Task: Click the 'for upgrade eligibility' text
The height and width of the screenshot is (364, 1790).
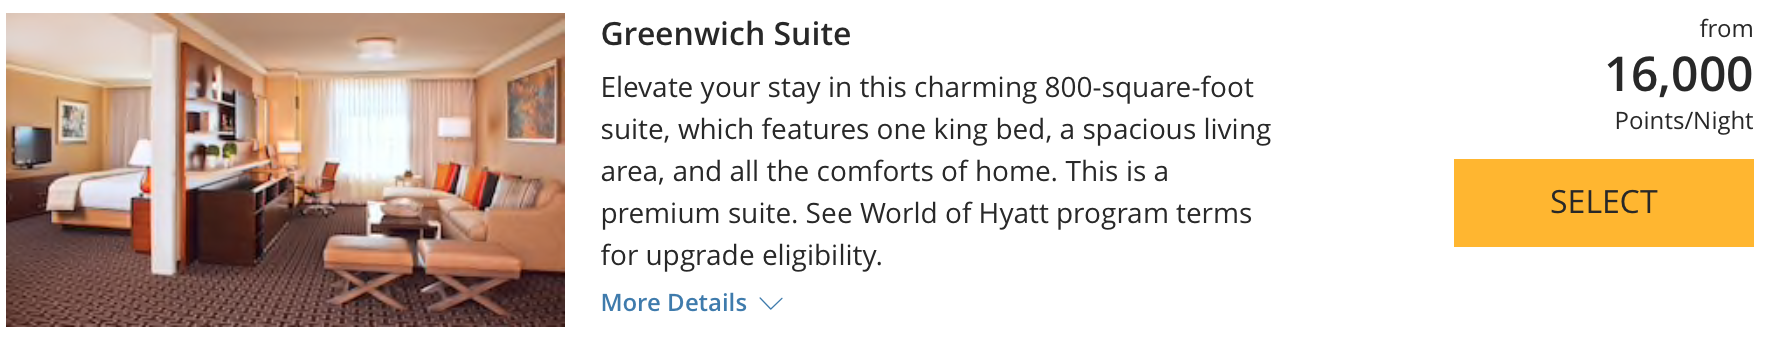Action: tap(741, 256)
